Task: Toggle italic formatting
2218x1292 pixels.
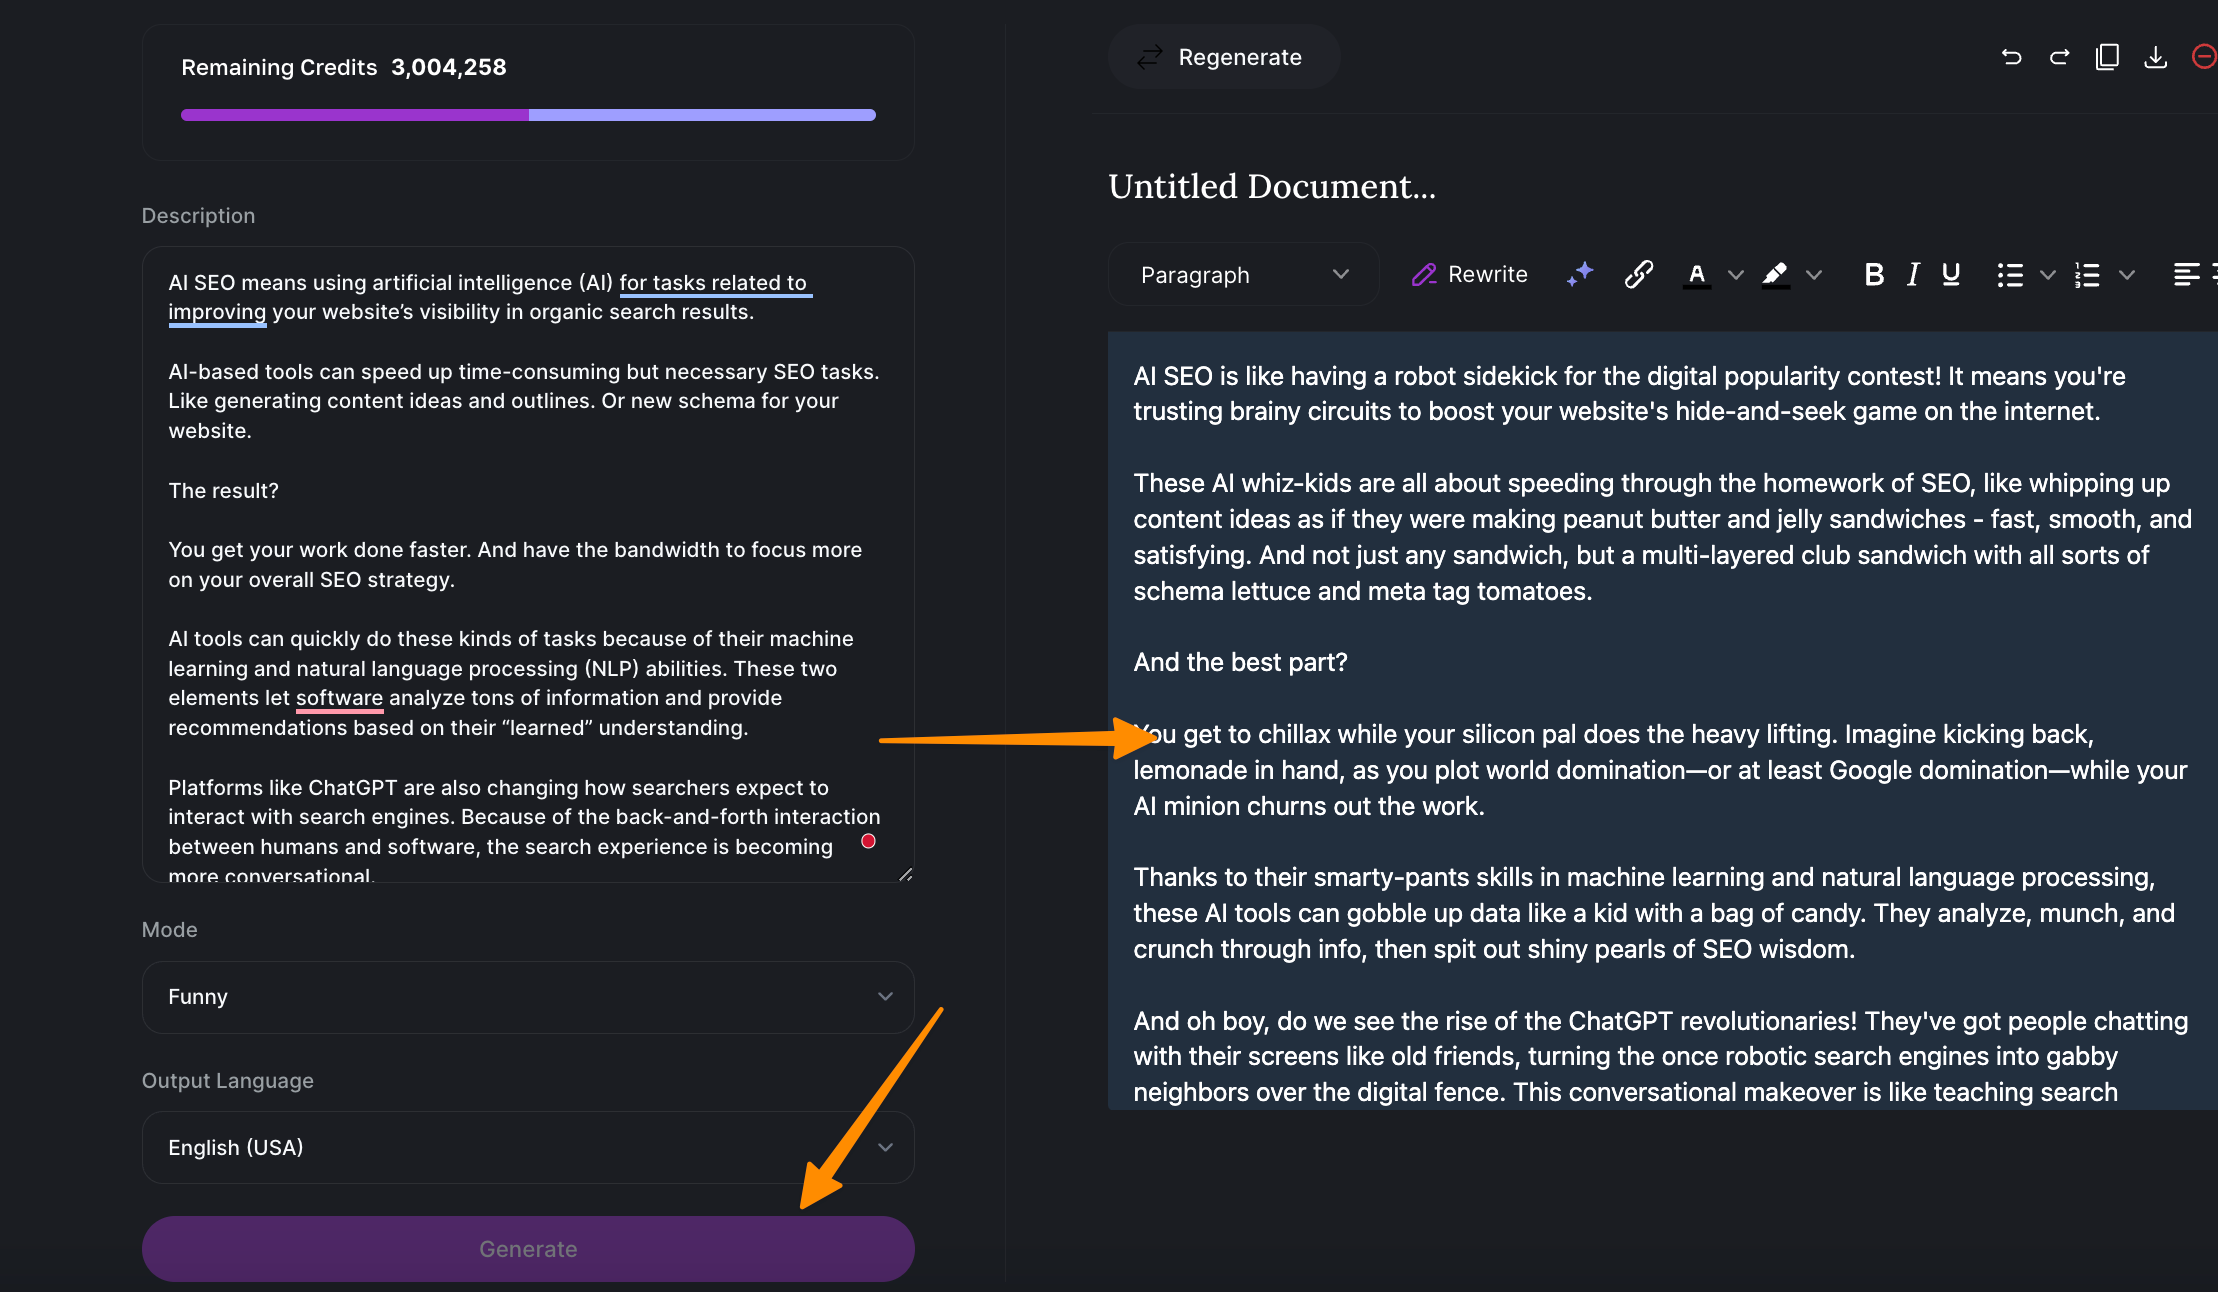Action: 1912,274
